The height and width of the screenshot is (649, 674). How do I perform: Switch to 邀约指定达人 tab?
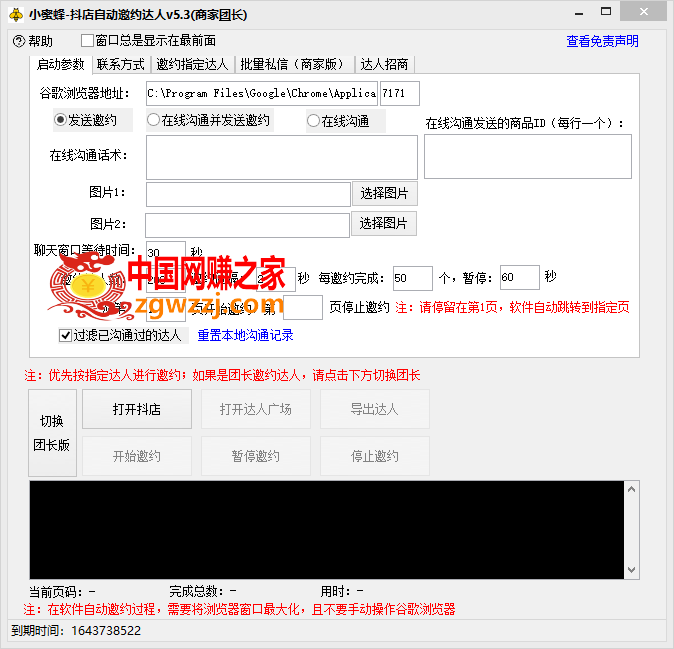click(x=192, y=64)
